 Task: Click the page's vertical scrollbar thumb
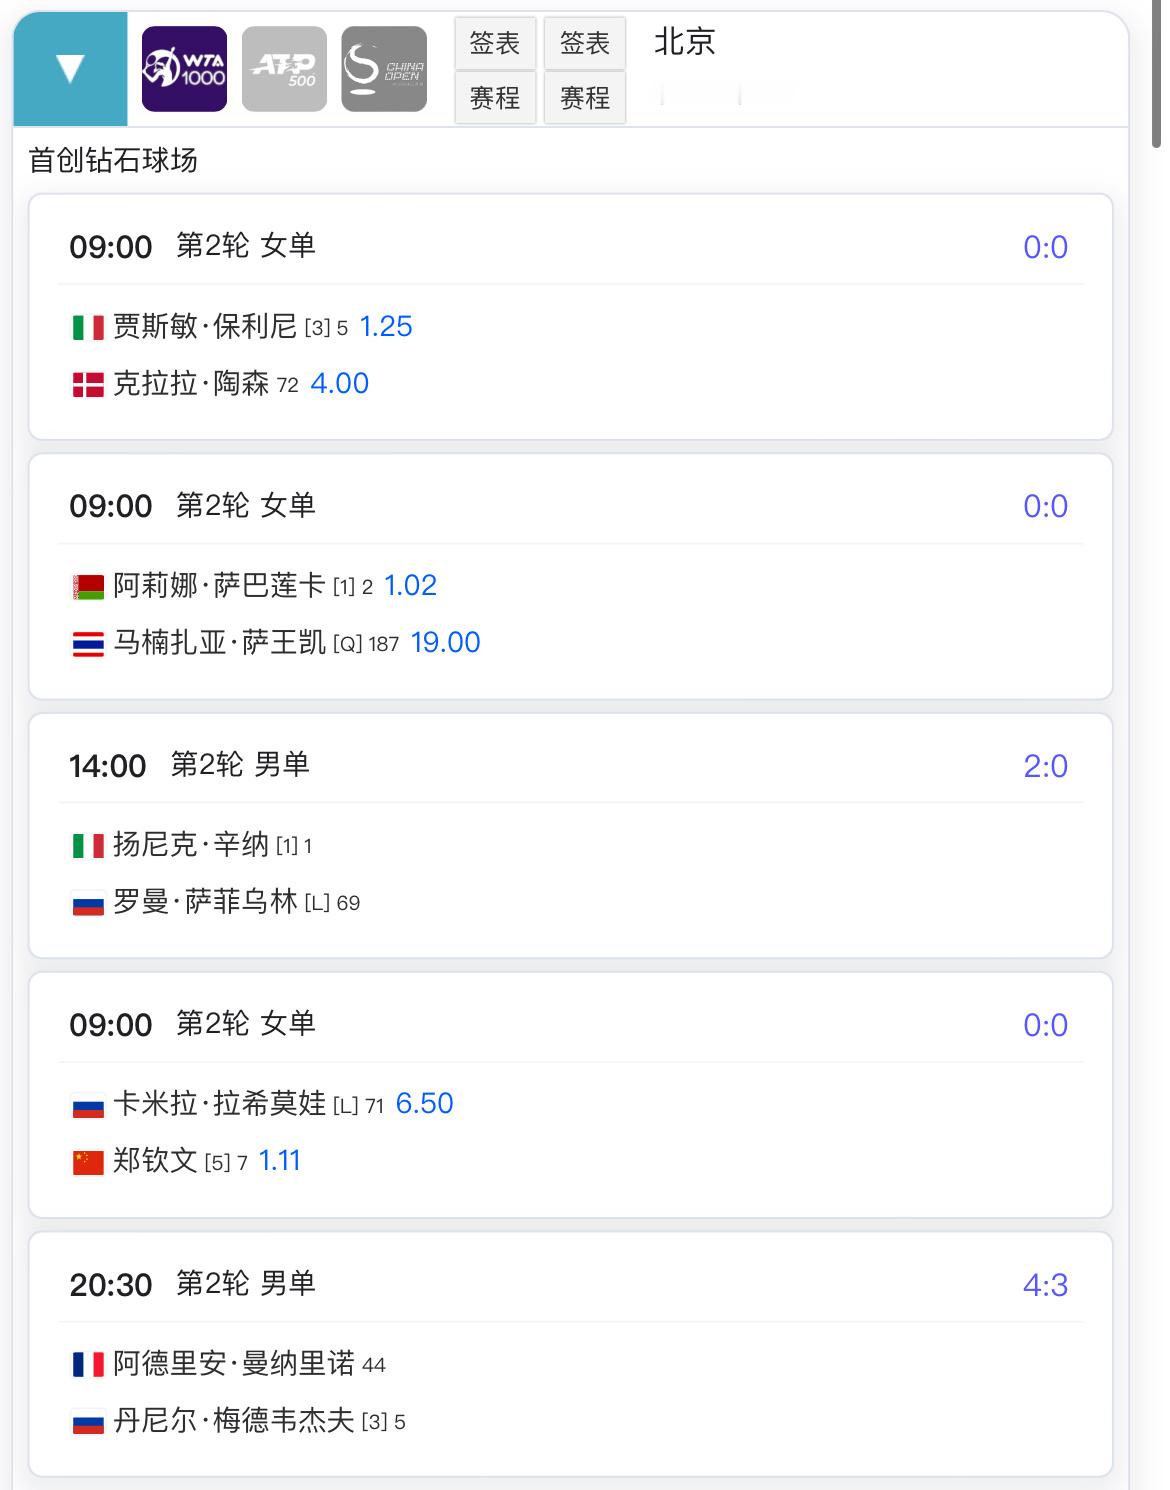(1156, 75)
